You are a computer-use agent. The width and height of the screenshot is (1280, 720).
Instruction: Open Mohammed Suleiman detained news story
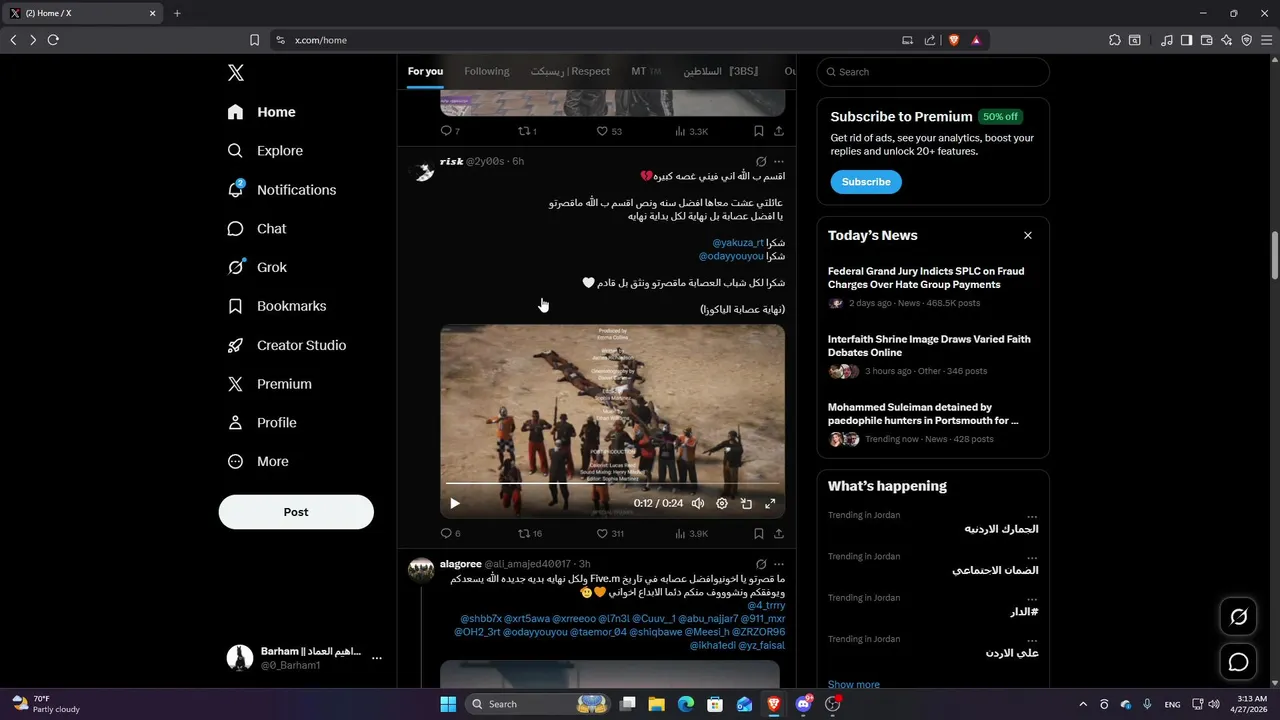[933, 422]
